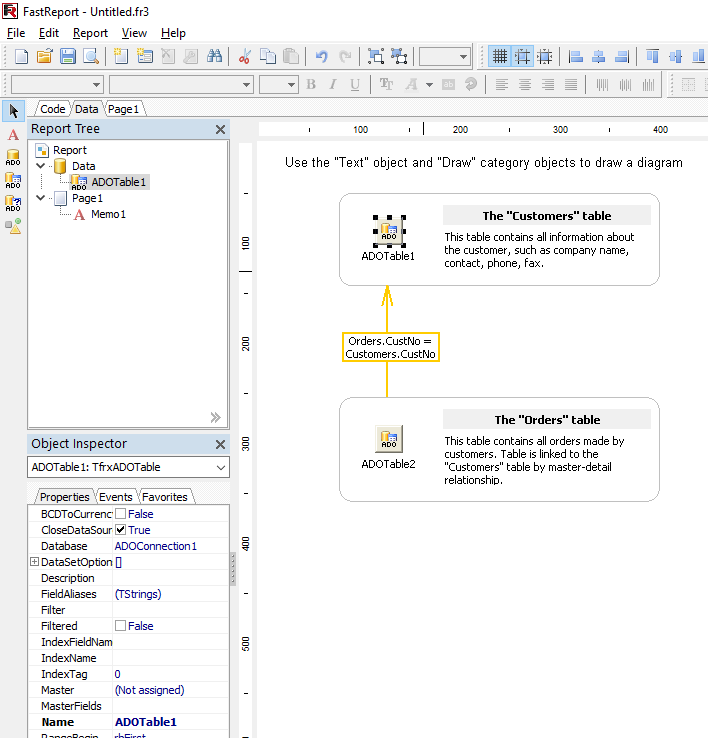The image size is (708, 738).
Task: Add a new dialog form icon
Action: (145, 56)
